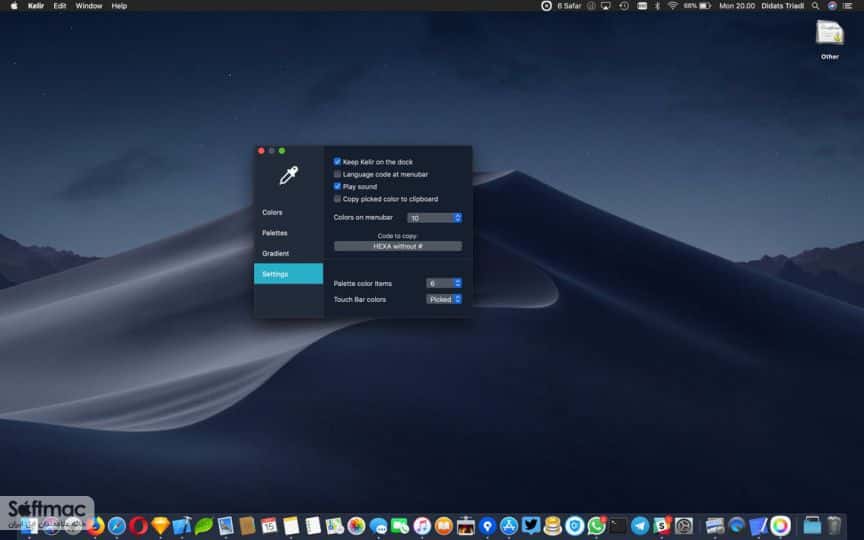Viewport: 864px width, 540px height.
Task: Toggle the Play sound checkbox
Action: click(x=337, y=186)
